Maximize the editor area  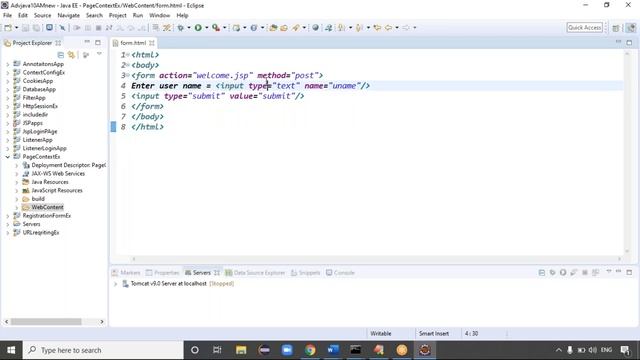(629, 42)
